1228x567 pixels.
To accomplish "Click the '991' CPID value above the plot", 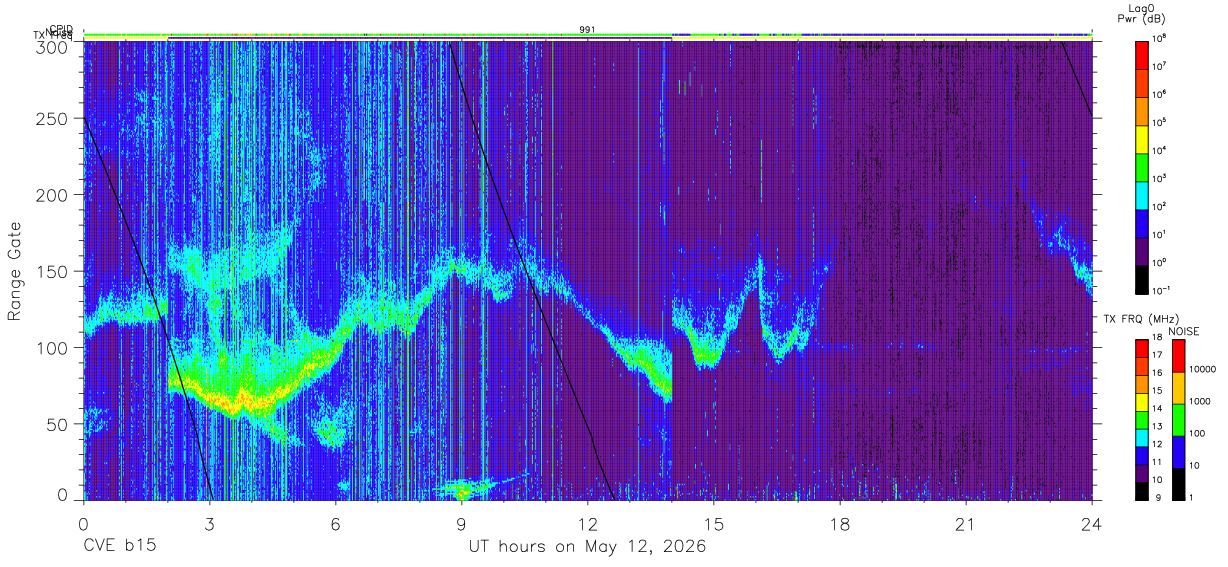I will coord(588,30).
